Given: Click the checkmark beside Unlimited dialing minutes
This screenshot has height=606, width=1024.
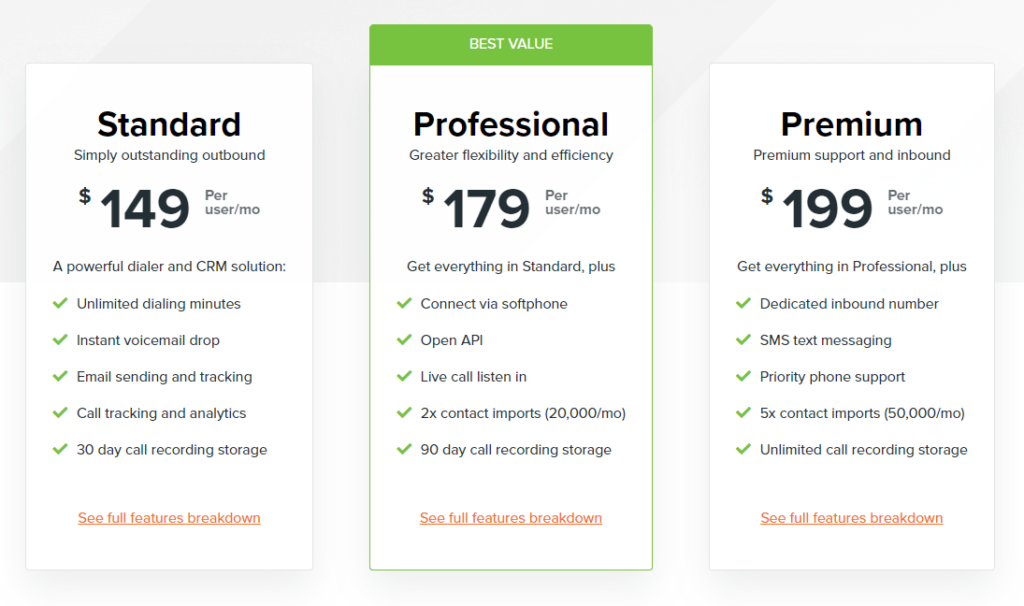Looking at the screenshot, I should 60,303.
